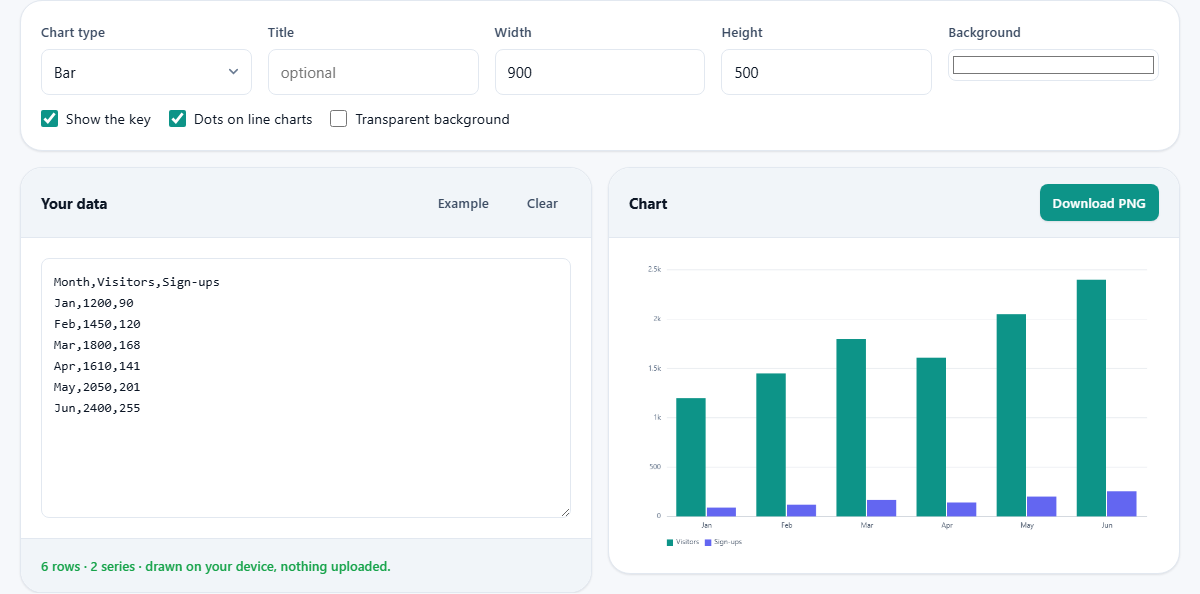Click the textarea resize handle corner
Screen dimensions: 1200x594
(564, 511)
